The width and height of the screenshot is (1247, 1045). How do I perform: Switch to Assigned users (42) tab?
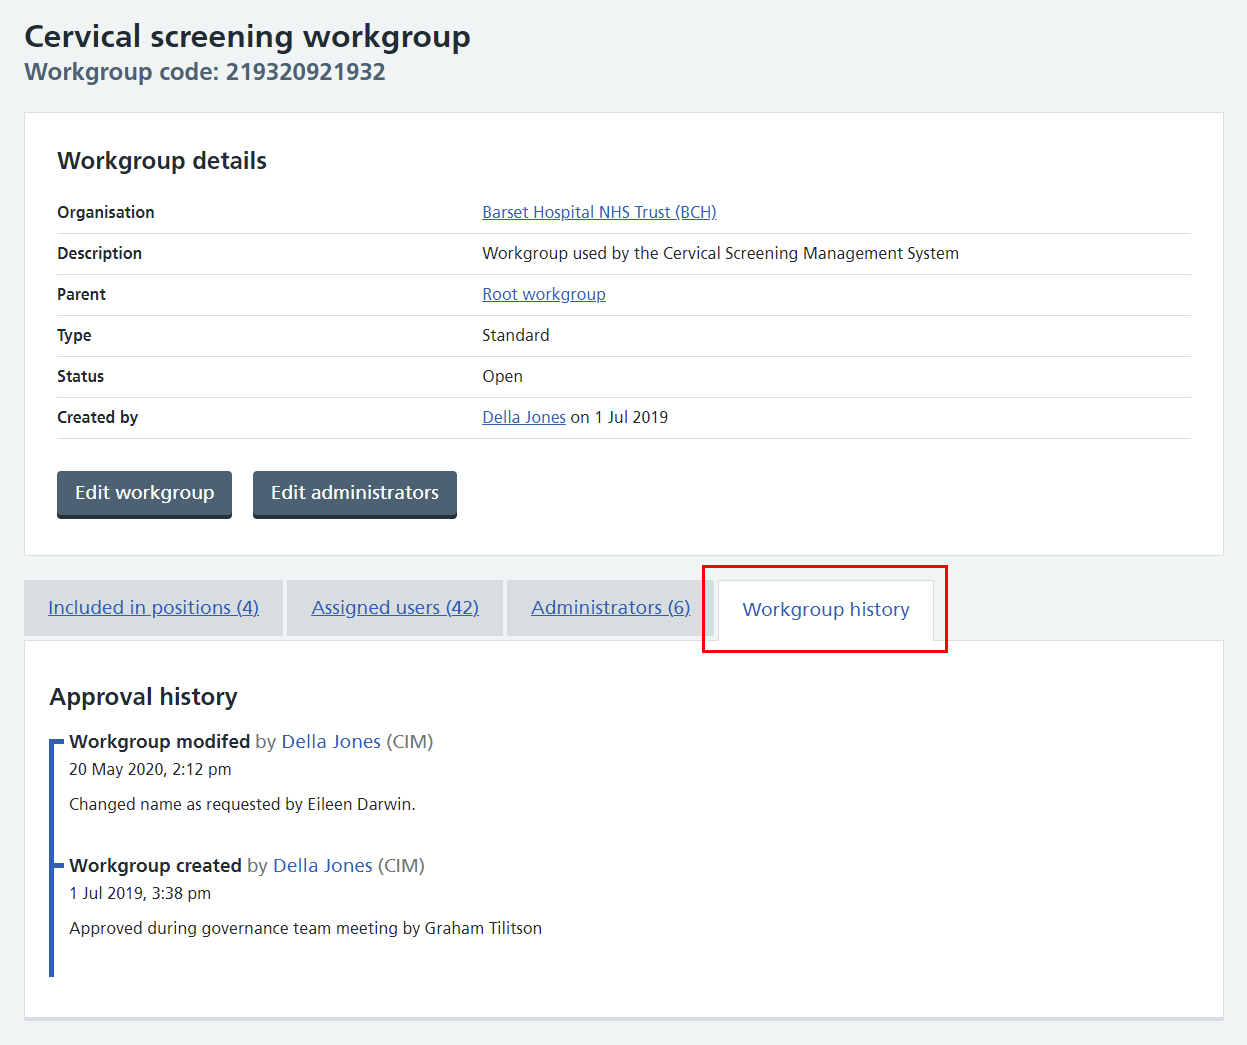pos(395,607)
